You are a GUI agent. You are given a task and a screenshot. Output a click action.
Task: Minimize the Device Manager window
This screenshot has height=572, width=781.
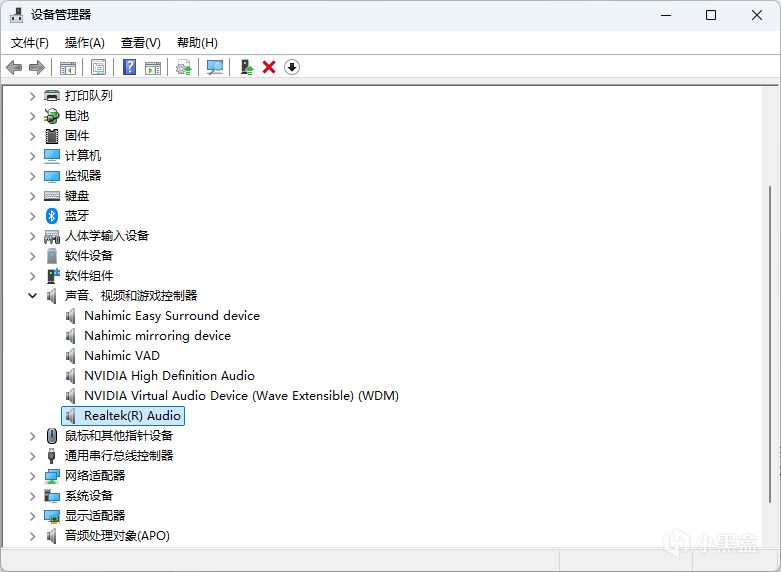coord(666,15)
